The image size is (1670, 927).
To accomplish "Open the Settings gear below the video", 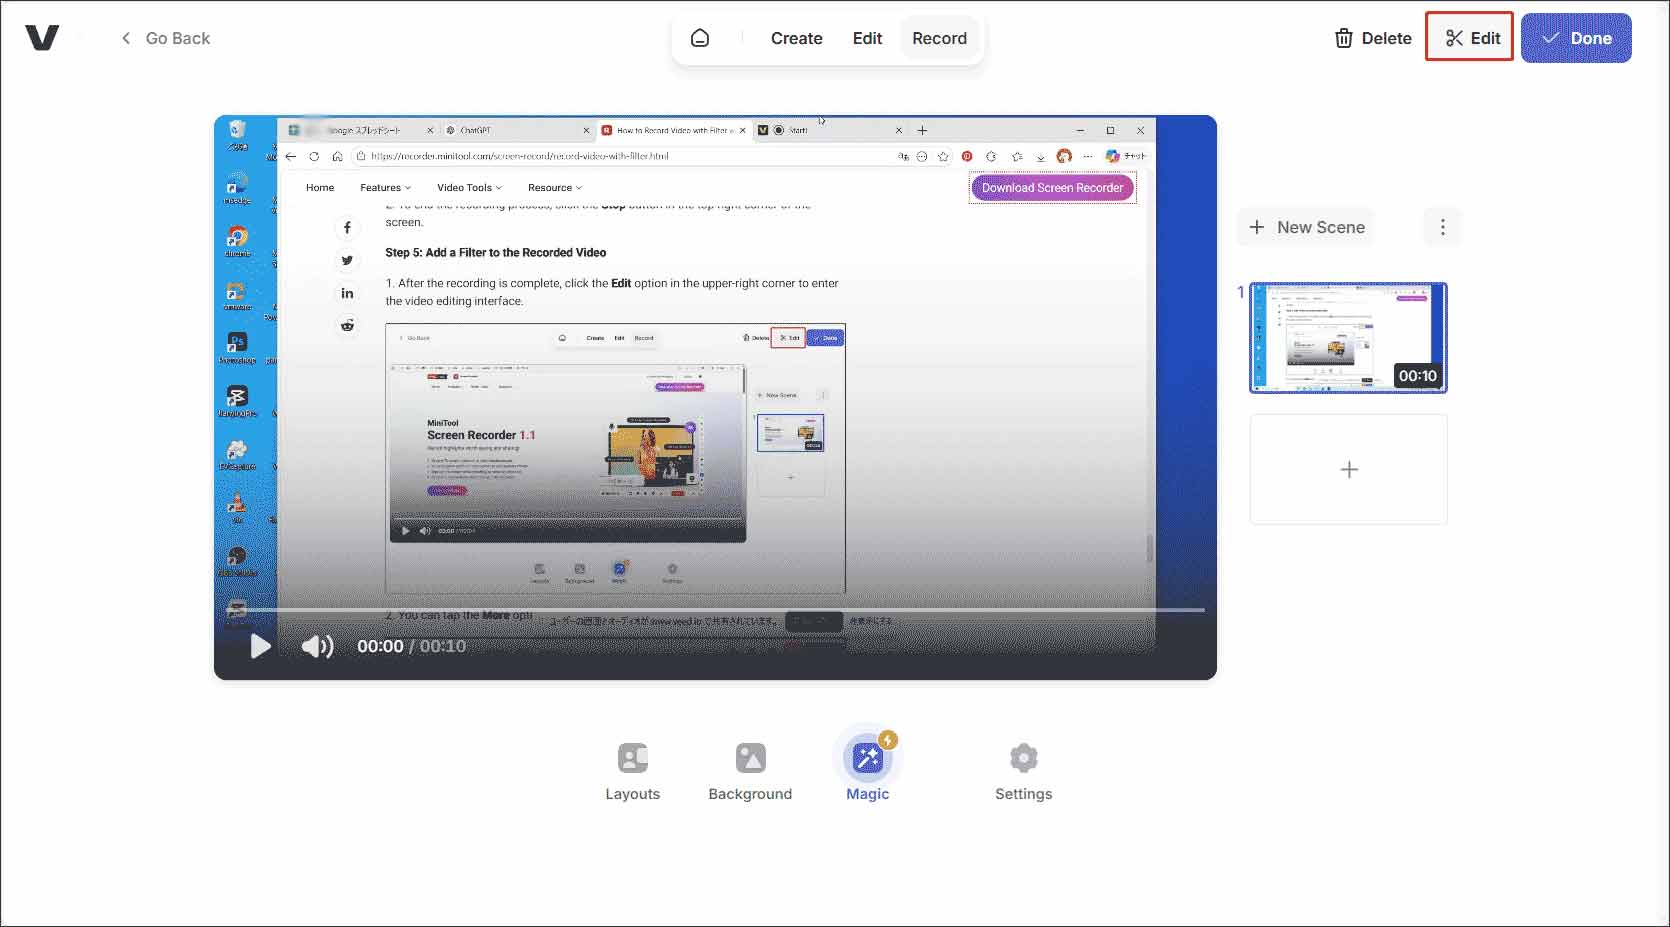I will pyautogui.click(x=1023, y=771).
